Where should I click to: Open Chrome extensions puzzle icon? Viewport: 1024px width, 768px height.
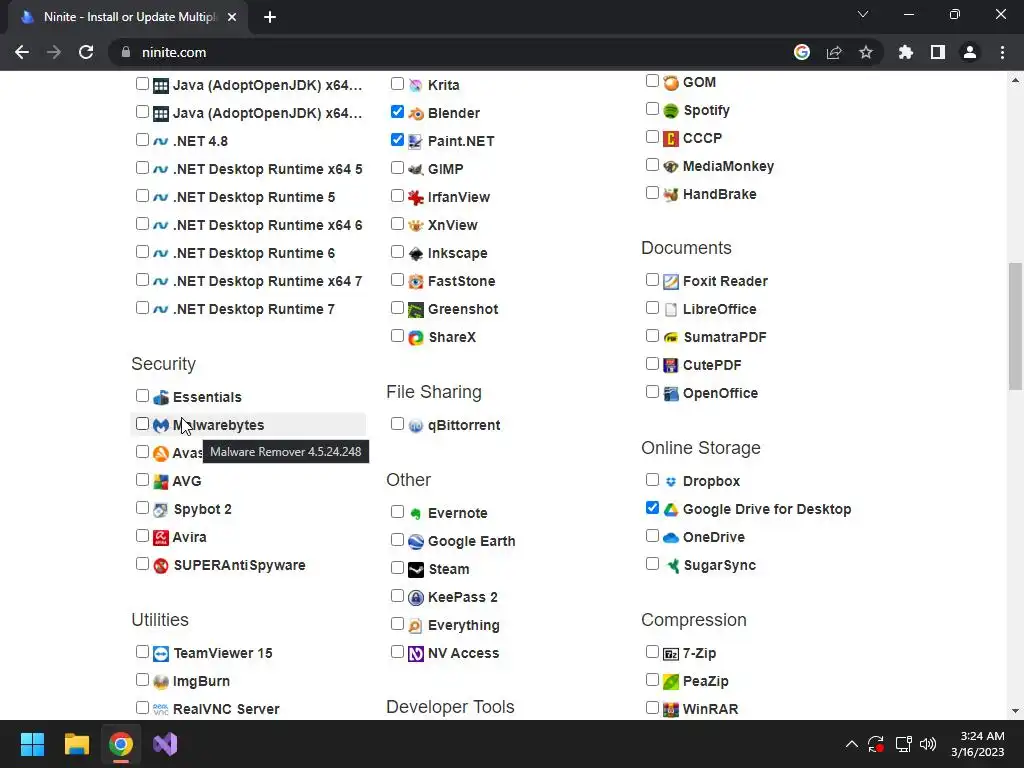[x=906, y=52]
